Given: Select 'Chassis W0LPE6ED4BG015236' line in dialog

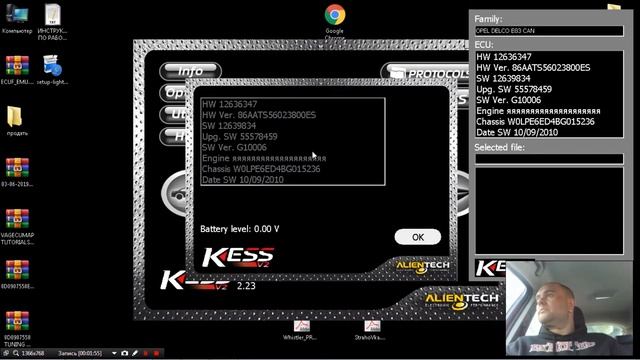Looking at the screenshot, I should click(x=261, y=169).
